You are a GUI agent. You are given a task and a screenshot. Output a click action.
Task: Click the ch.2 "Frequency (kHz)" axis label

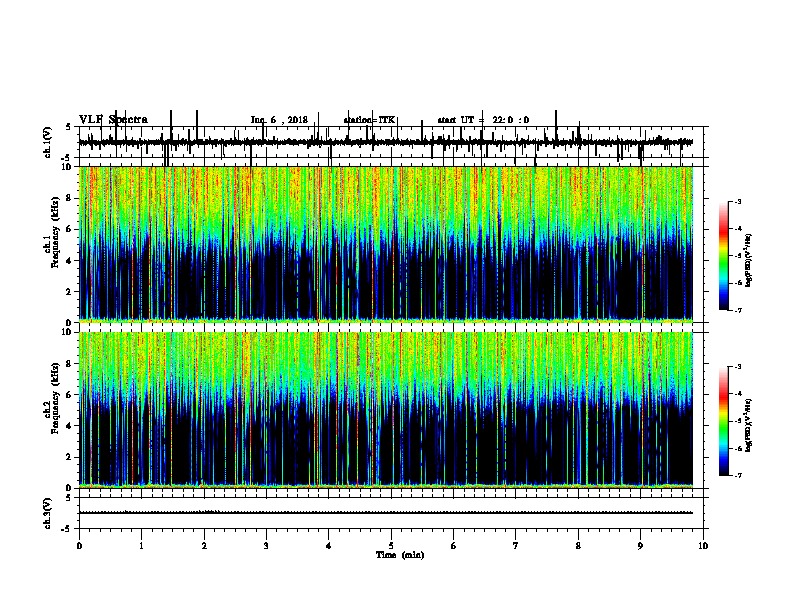coord(55,398)
